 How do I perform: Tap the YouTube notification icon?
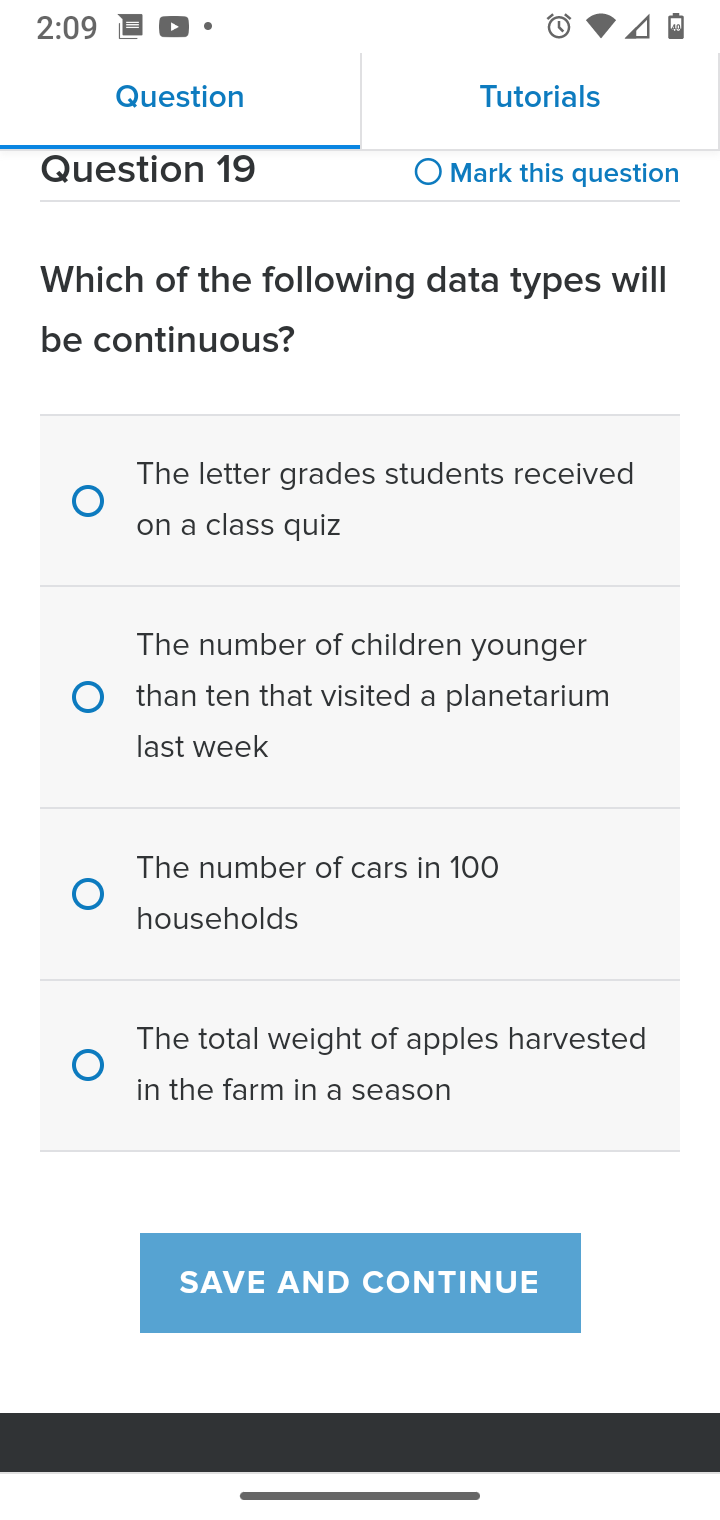(x=173, y=27)
